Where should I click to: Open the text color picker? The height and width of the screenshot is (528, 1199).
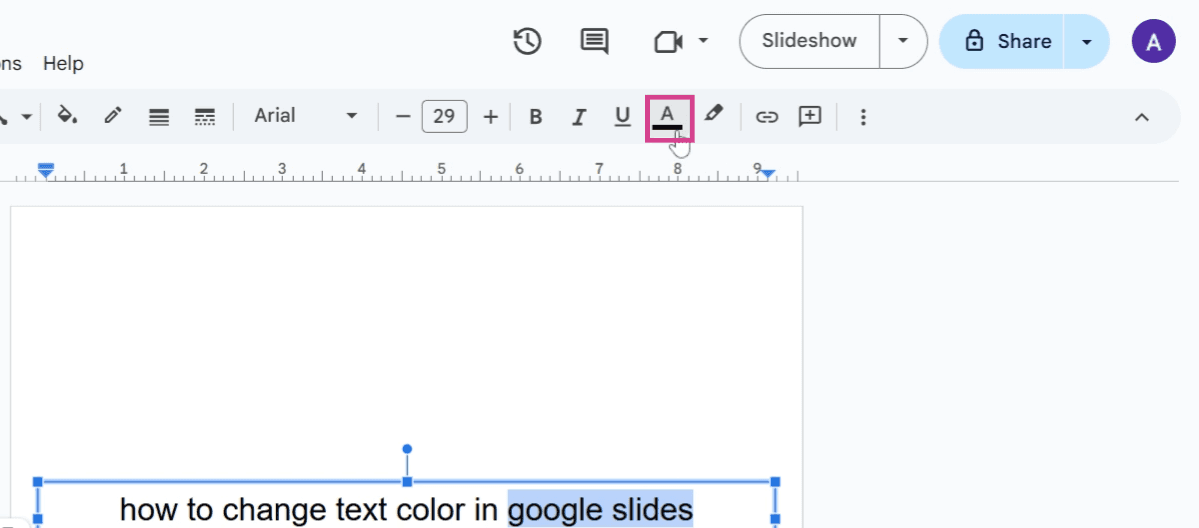tap(668, 117)
